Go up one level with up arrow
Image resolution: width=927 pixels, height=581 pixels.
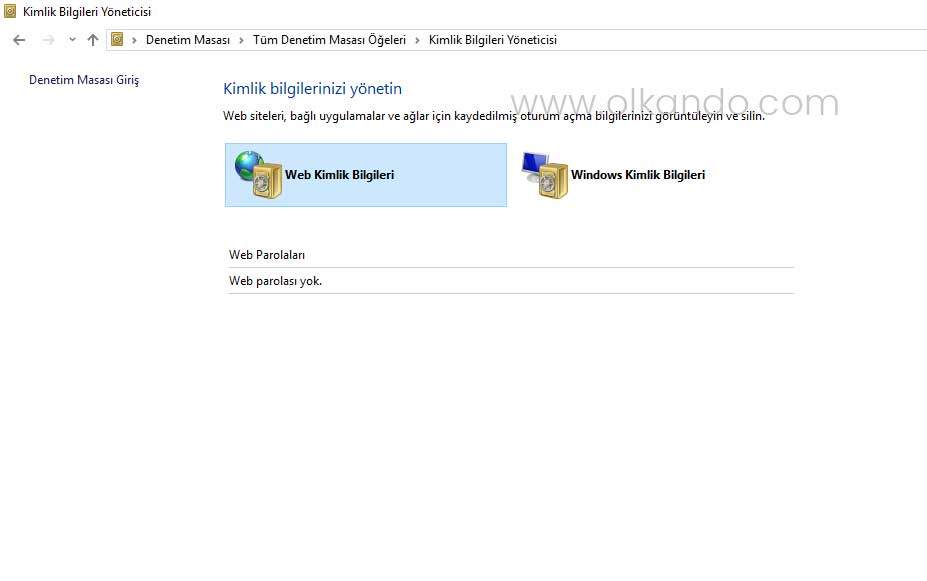click(93, 40)
